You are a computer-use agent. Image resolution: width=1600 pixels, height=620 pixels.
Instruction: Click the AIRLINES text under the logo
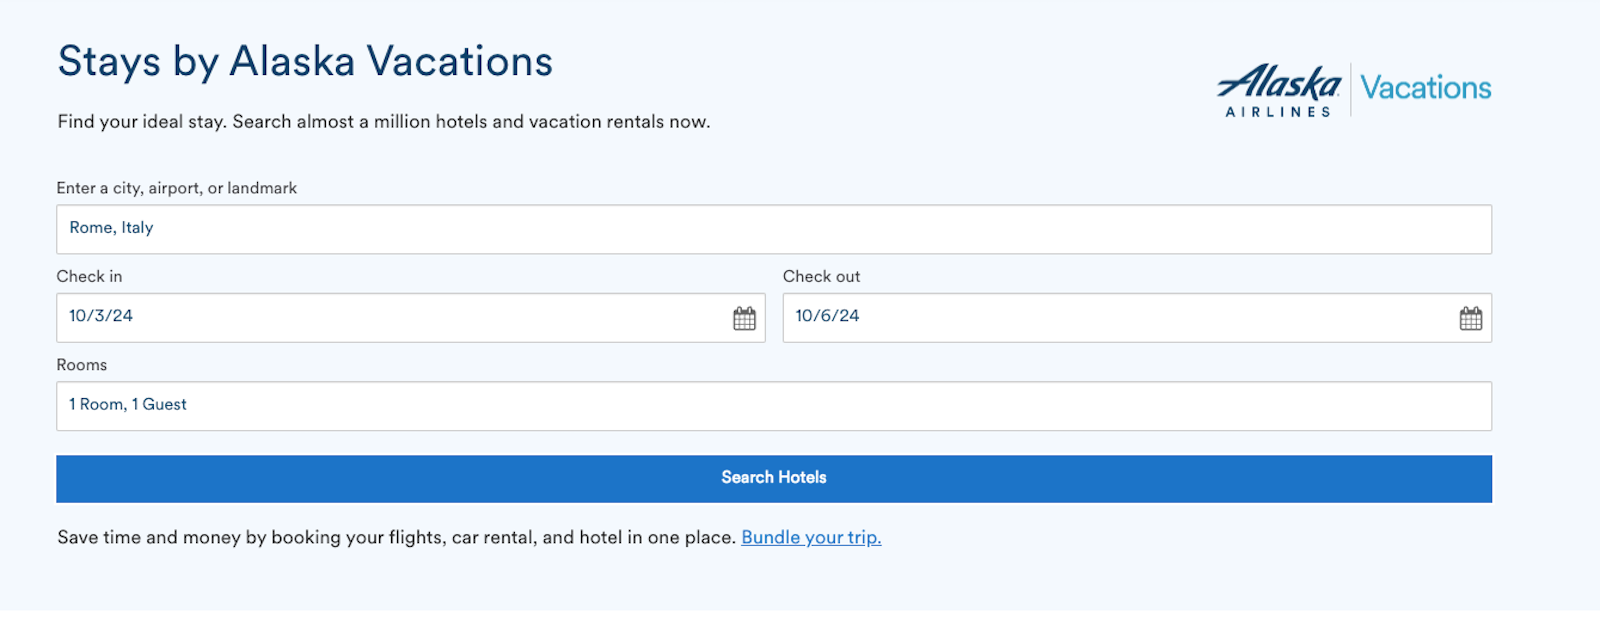click(x=1278, y=112)
